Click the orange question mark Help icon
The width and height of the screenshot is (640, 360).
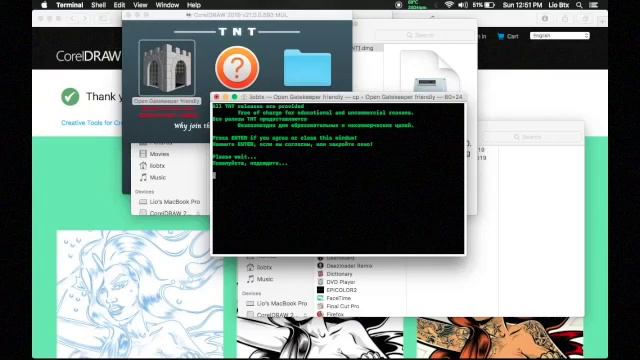click(x=237, y=68)
